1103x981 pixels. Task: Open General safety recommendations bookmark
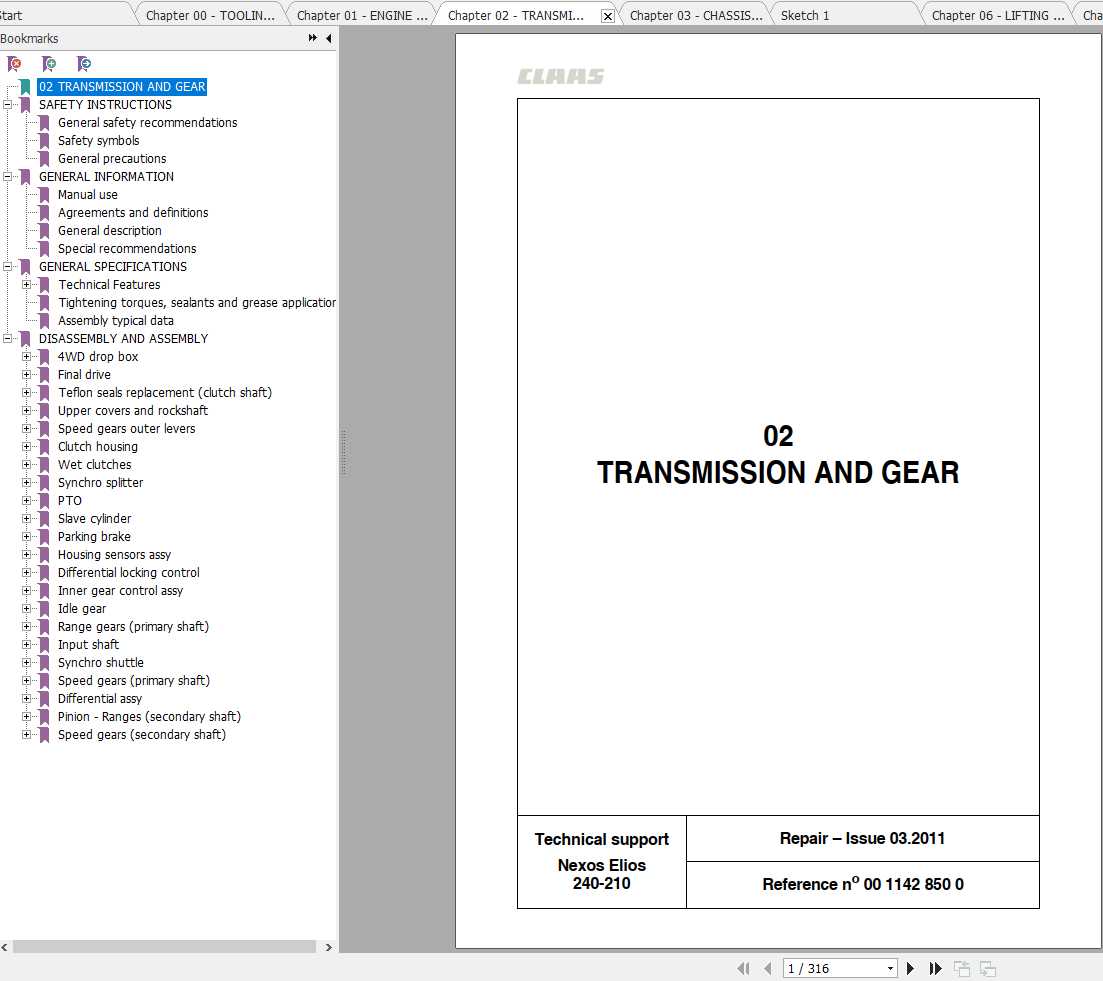147,122
